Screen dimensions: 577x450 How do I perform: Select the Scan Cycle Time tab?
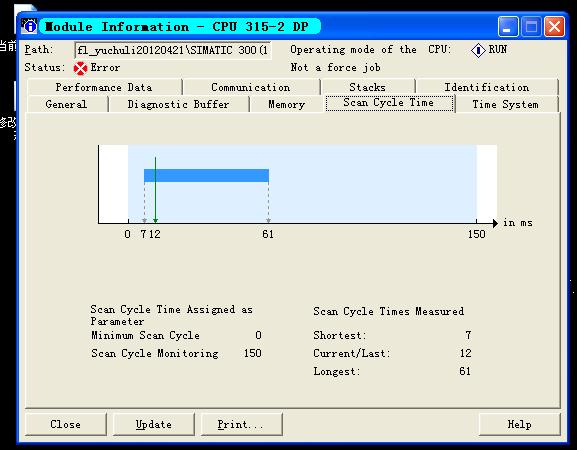(389, 103)
